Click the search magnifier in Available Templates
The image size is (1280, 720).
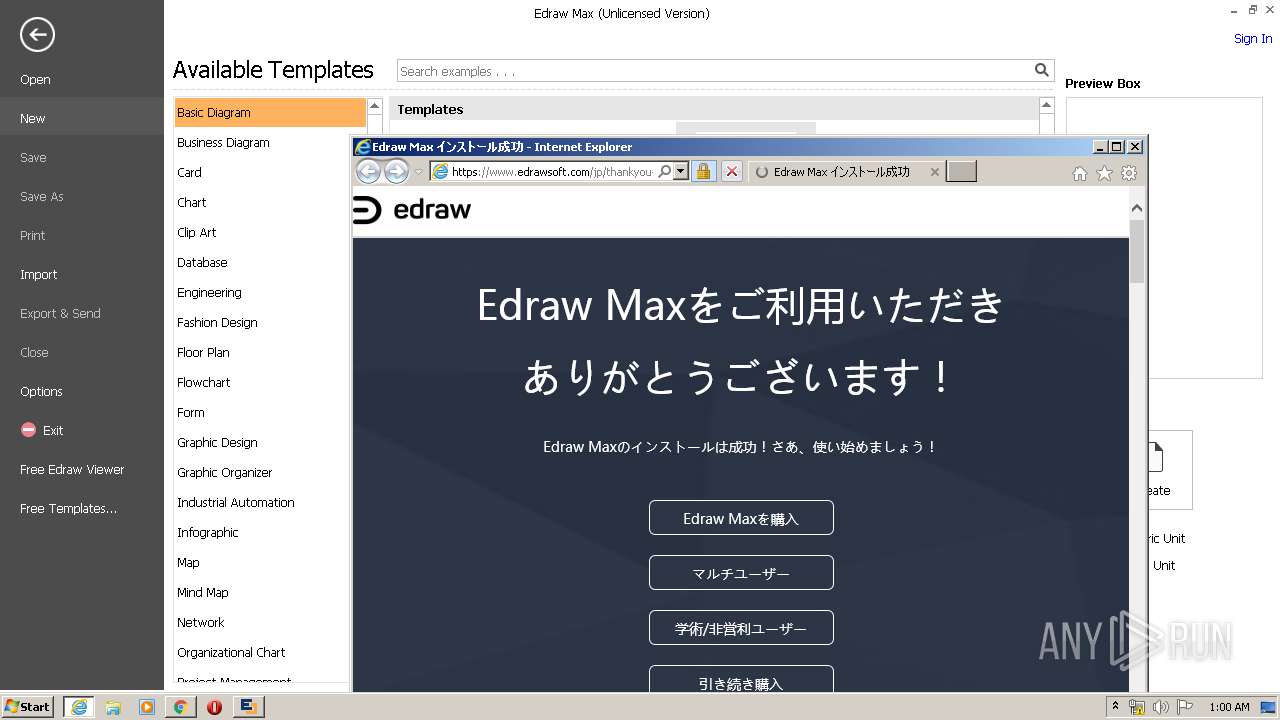1042,70
